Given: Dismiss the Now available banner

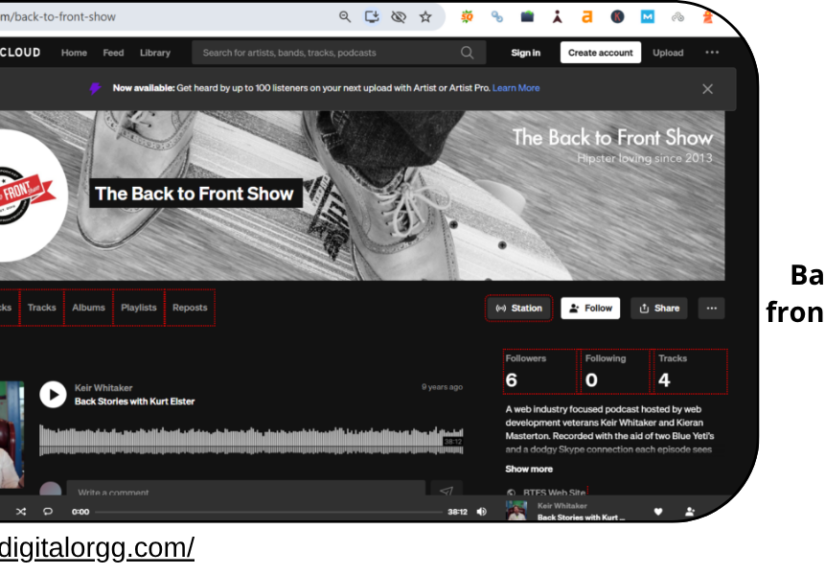Looking at the screenshot, I should point(708,89).
